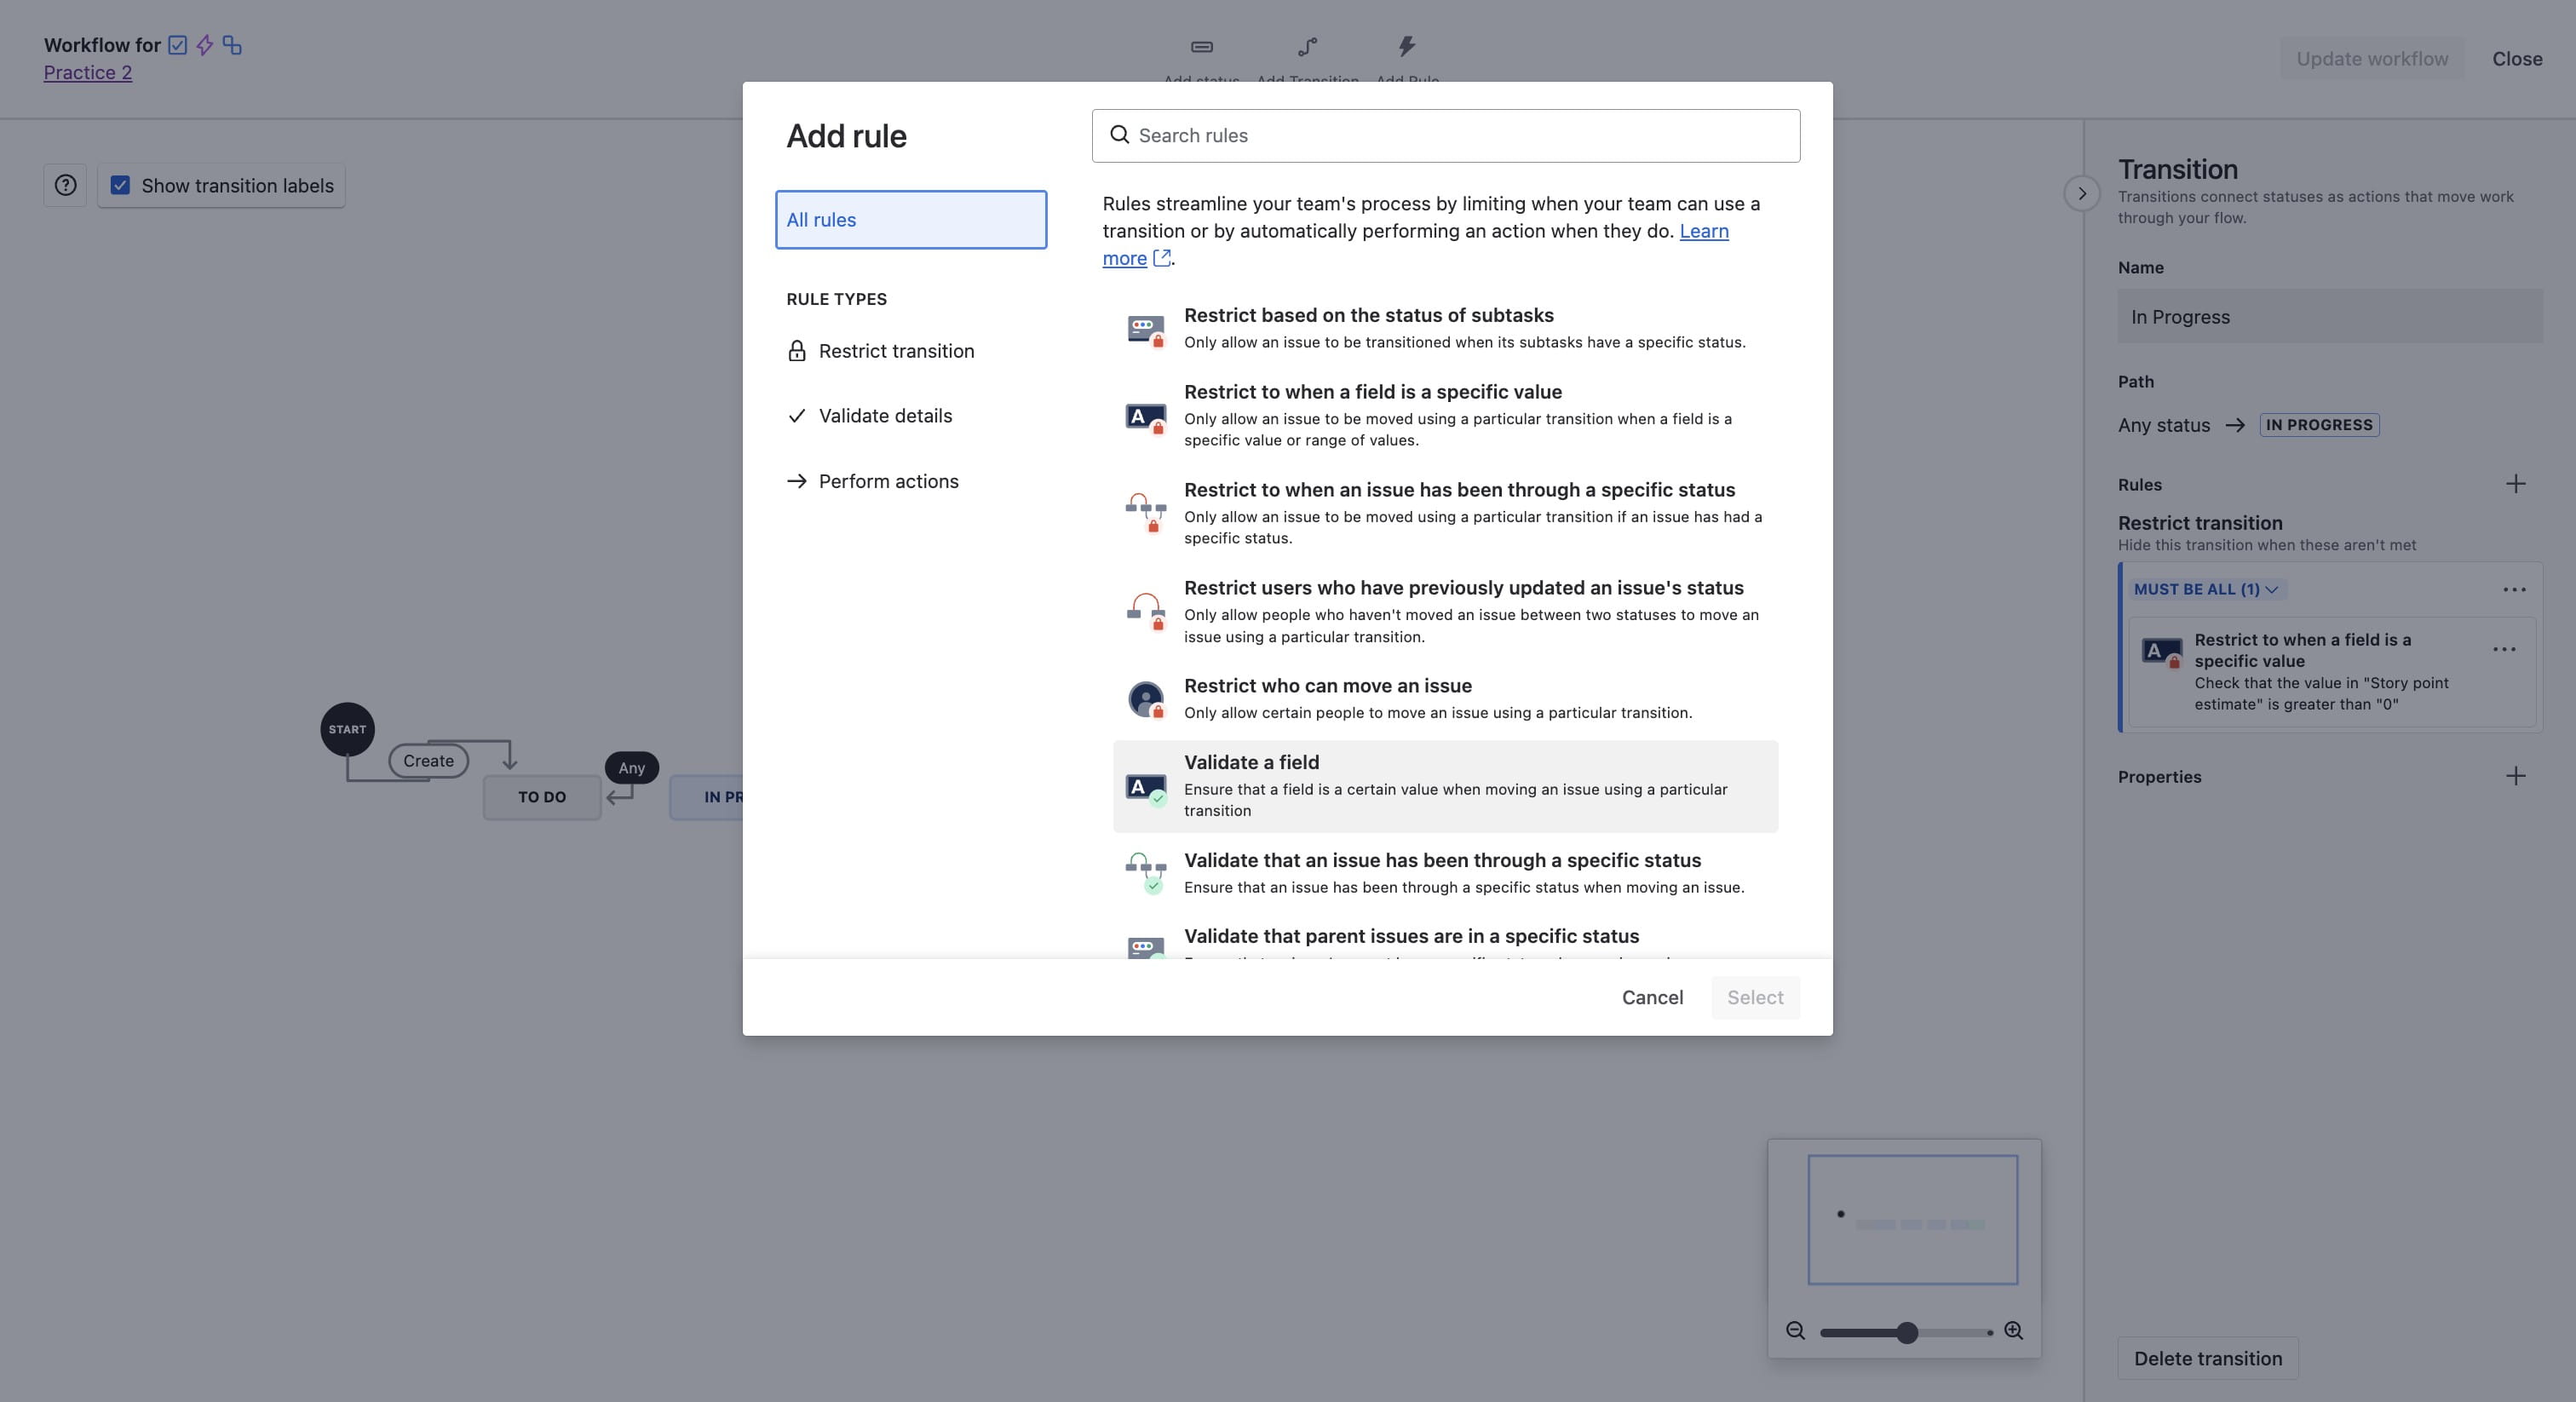Choose Validate that an issue has been through a specific status

pos(1445,873)
